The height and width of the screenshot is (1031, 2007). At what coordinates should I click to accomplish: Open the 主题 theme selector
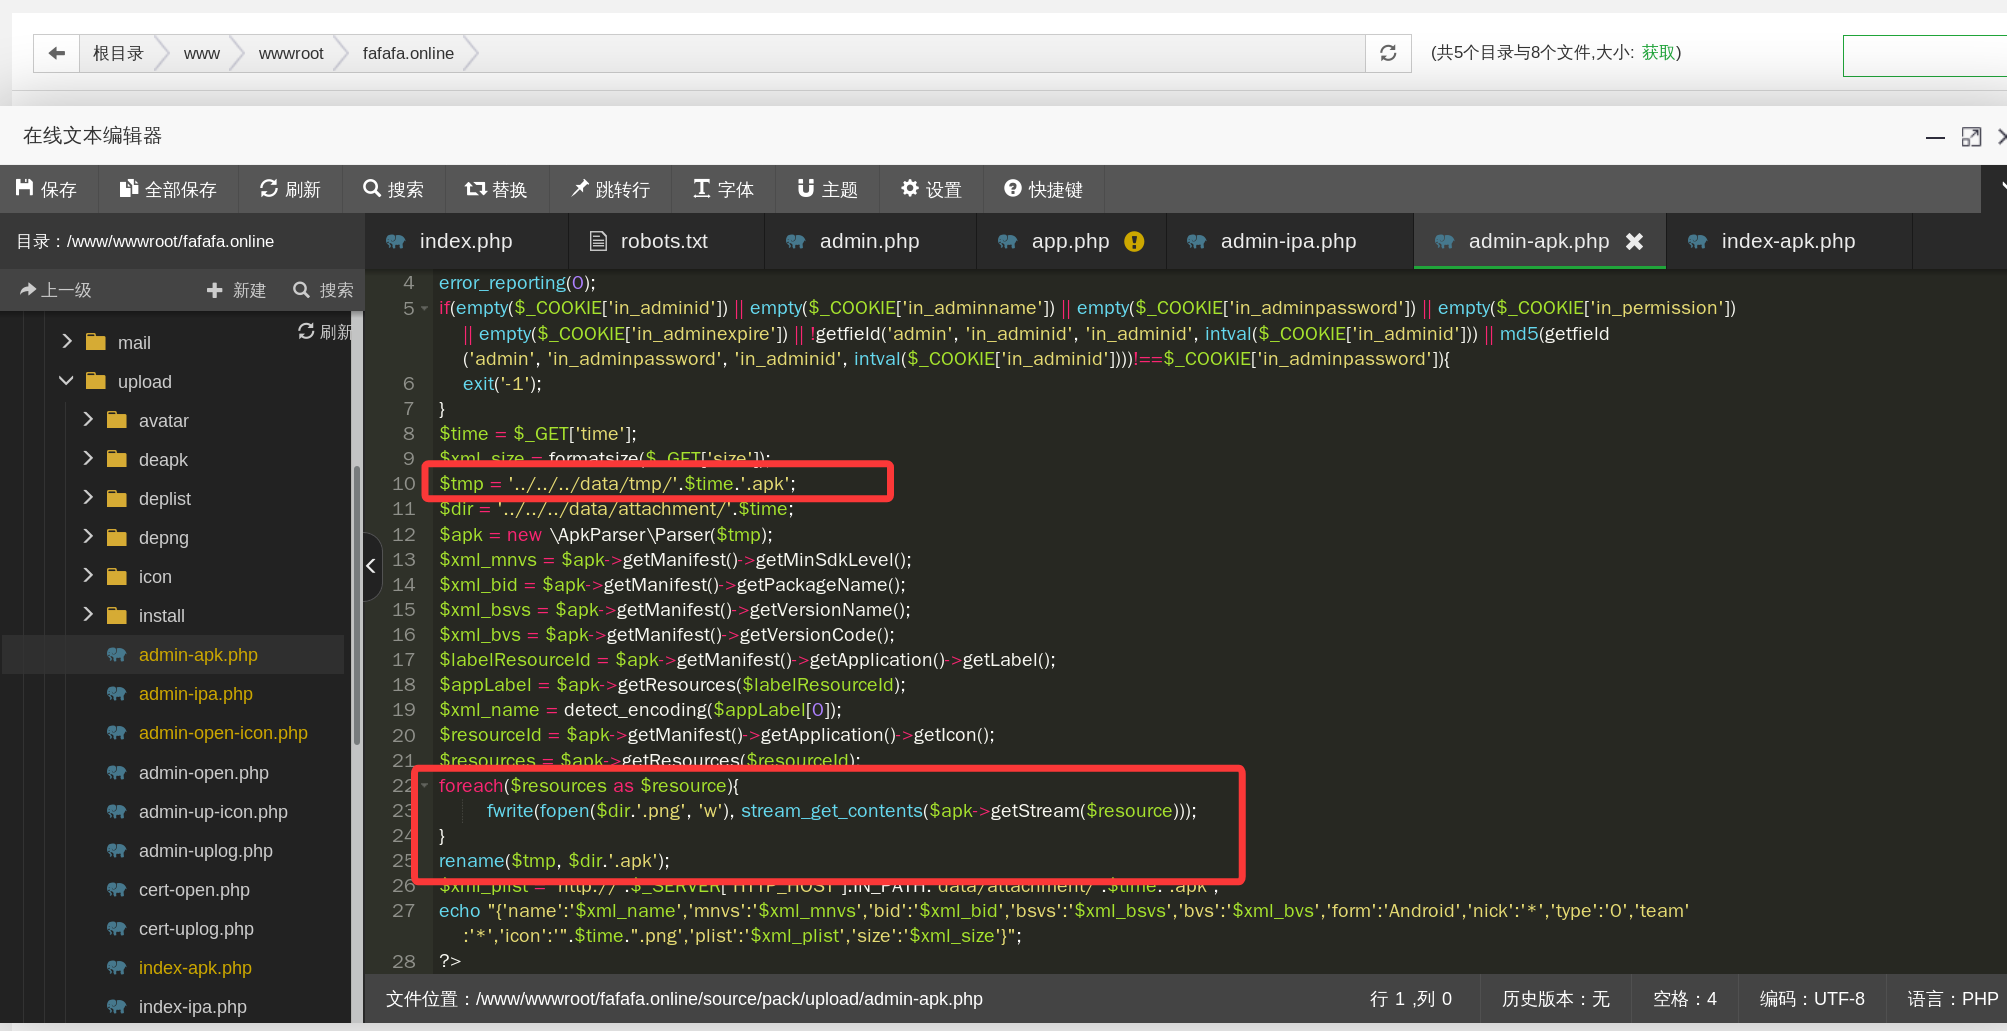click(x=827, y=189)
